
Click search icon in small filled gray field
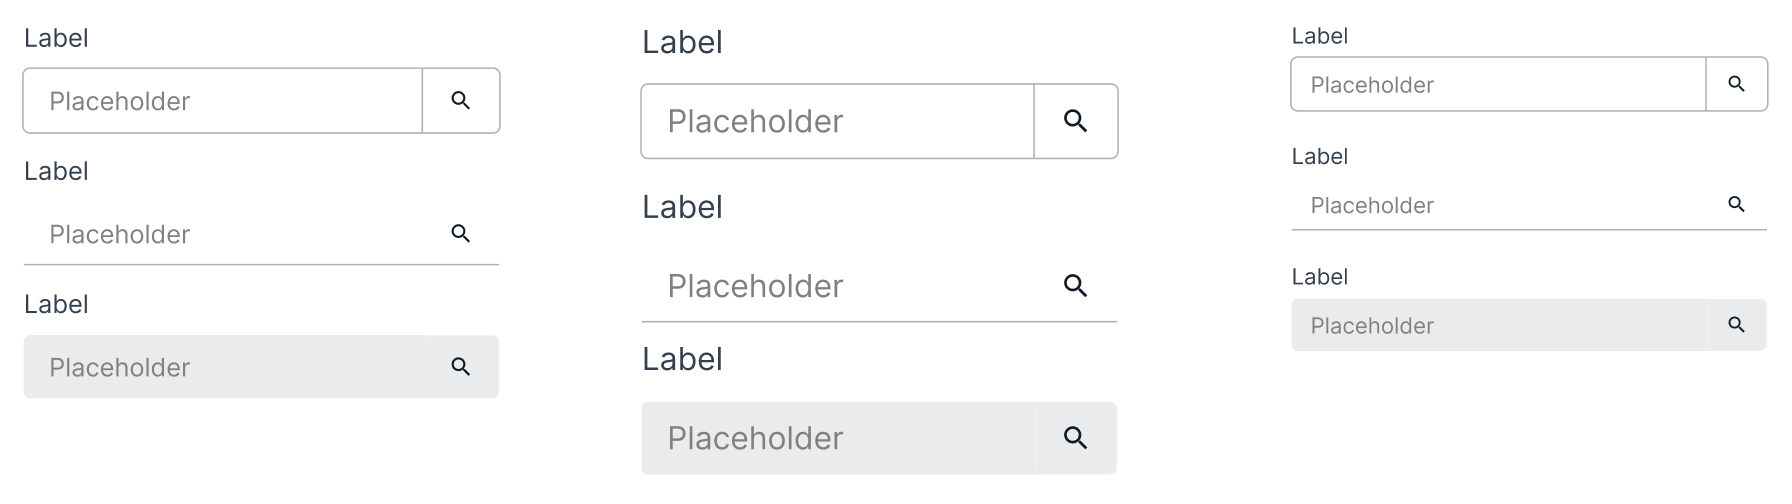click(x=1737, y=325)
